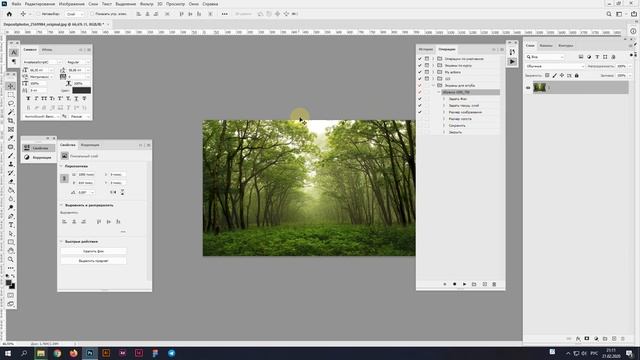
Task: Delete layer using Layers panel trash icon
Action: 622,339
